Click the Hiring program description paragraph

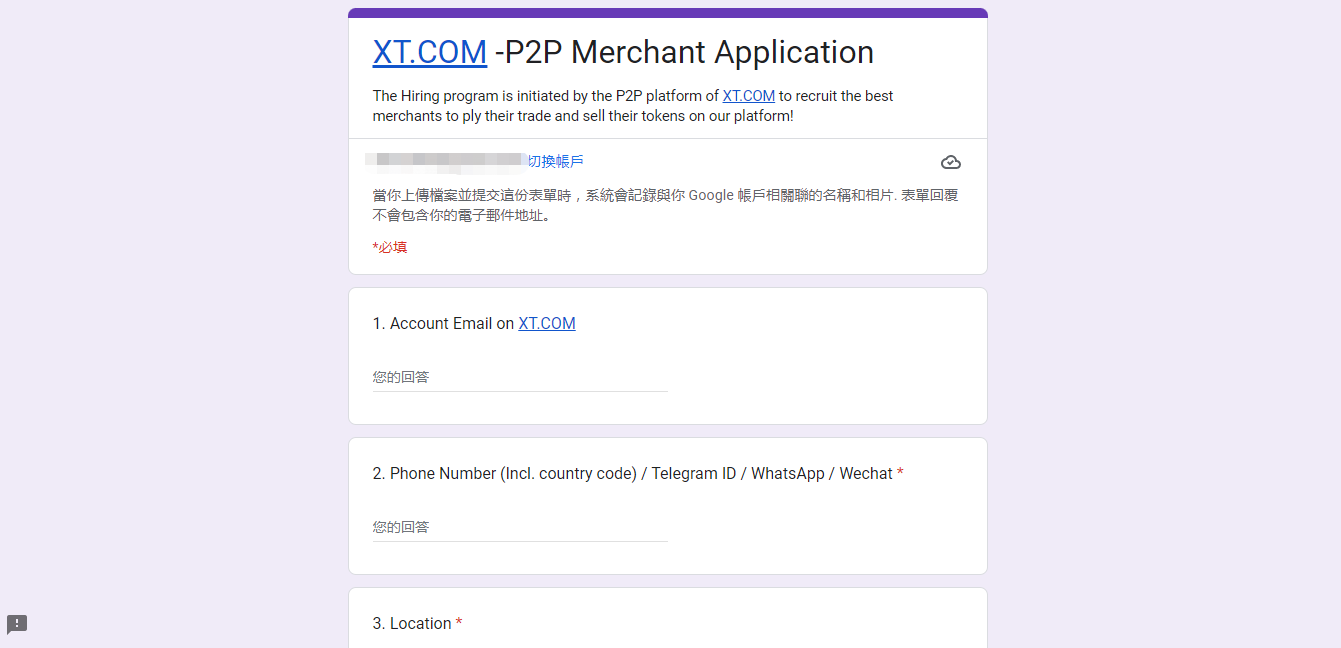(633, 106)
